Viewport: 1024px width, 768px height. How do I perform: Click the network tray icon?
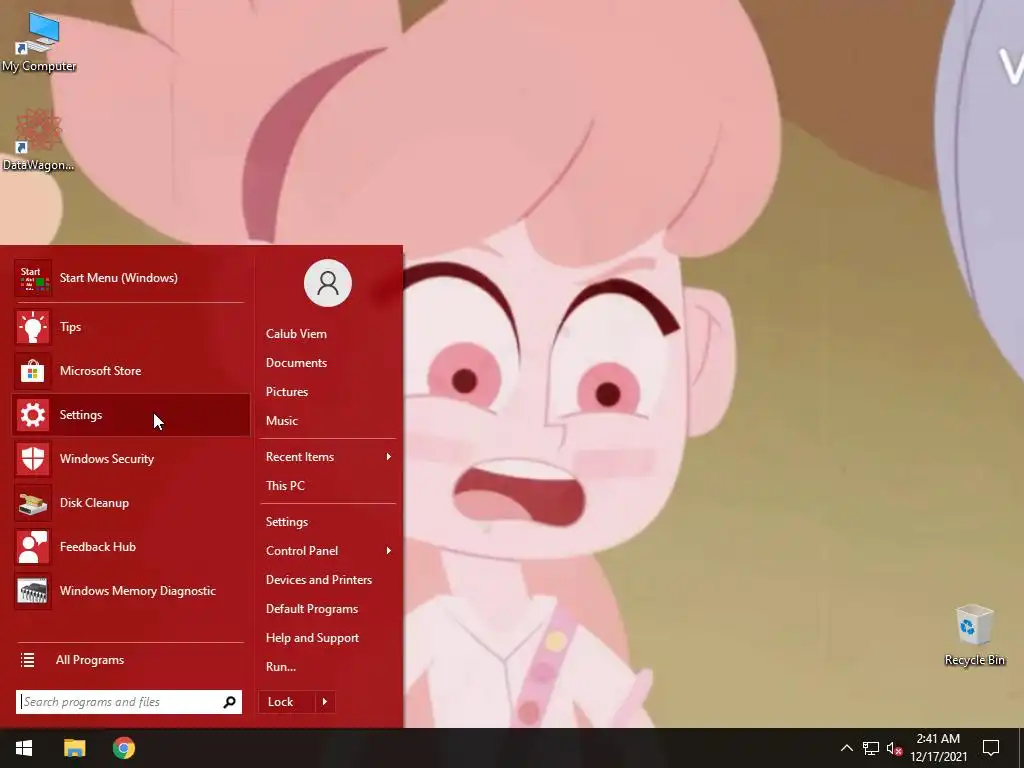(871, 748)
